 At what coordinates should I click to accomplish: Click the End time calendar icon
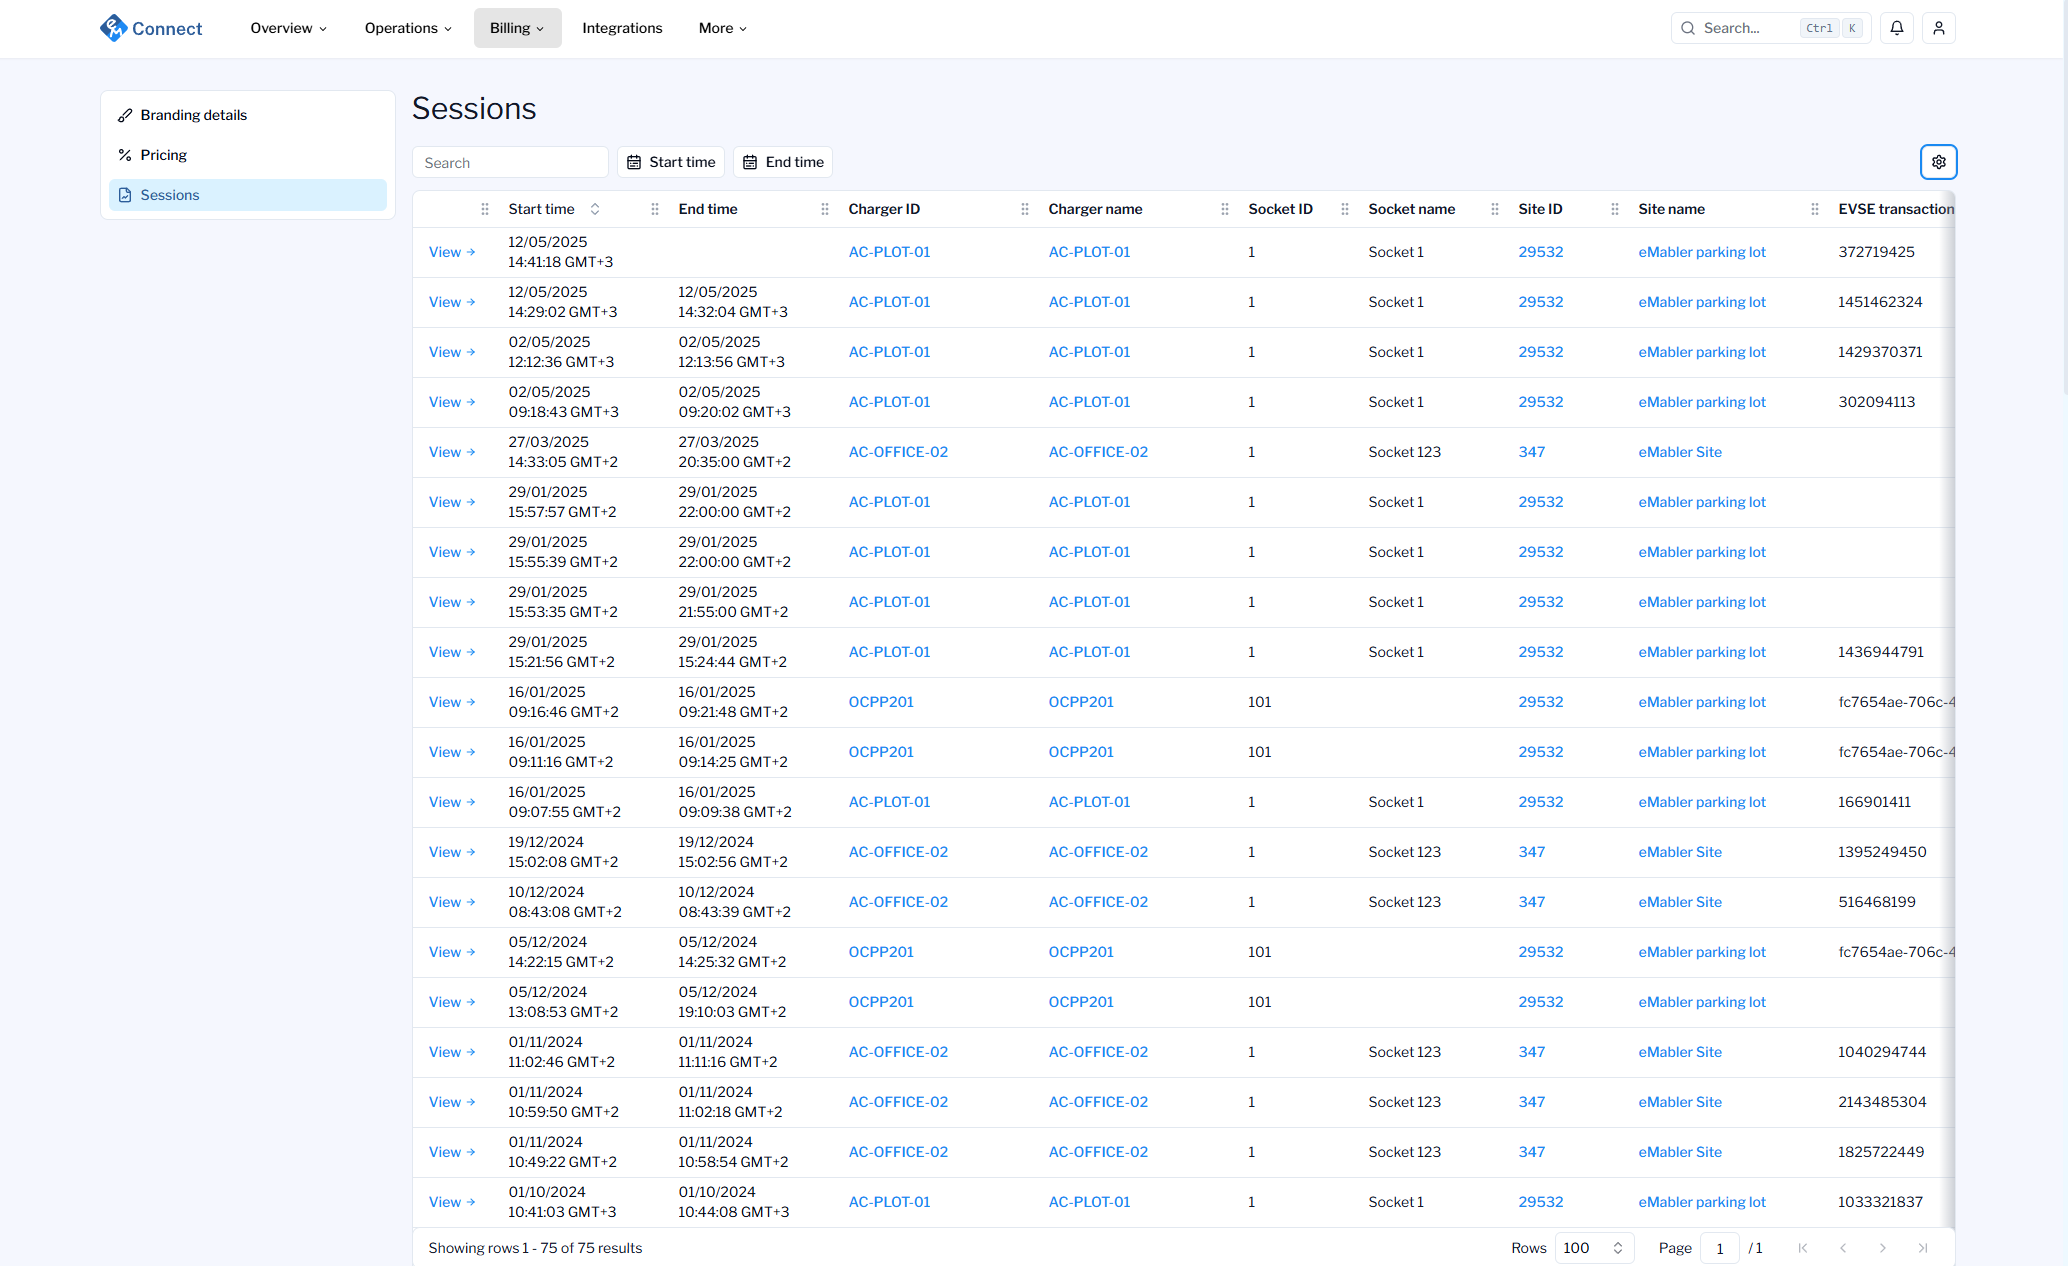(x=750, y=161)
